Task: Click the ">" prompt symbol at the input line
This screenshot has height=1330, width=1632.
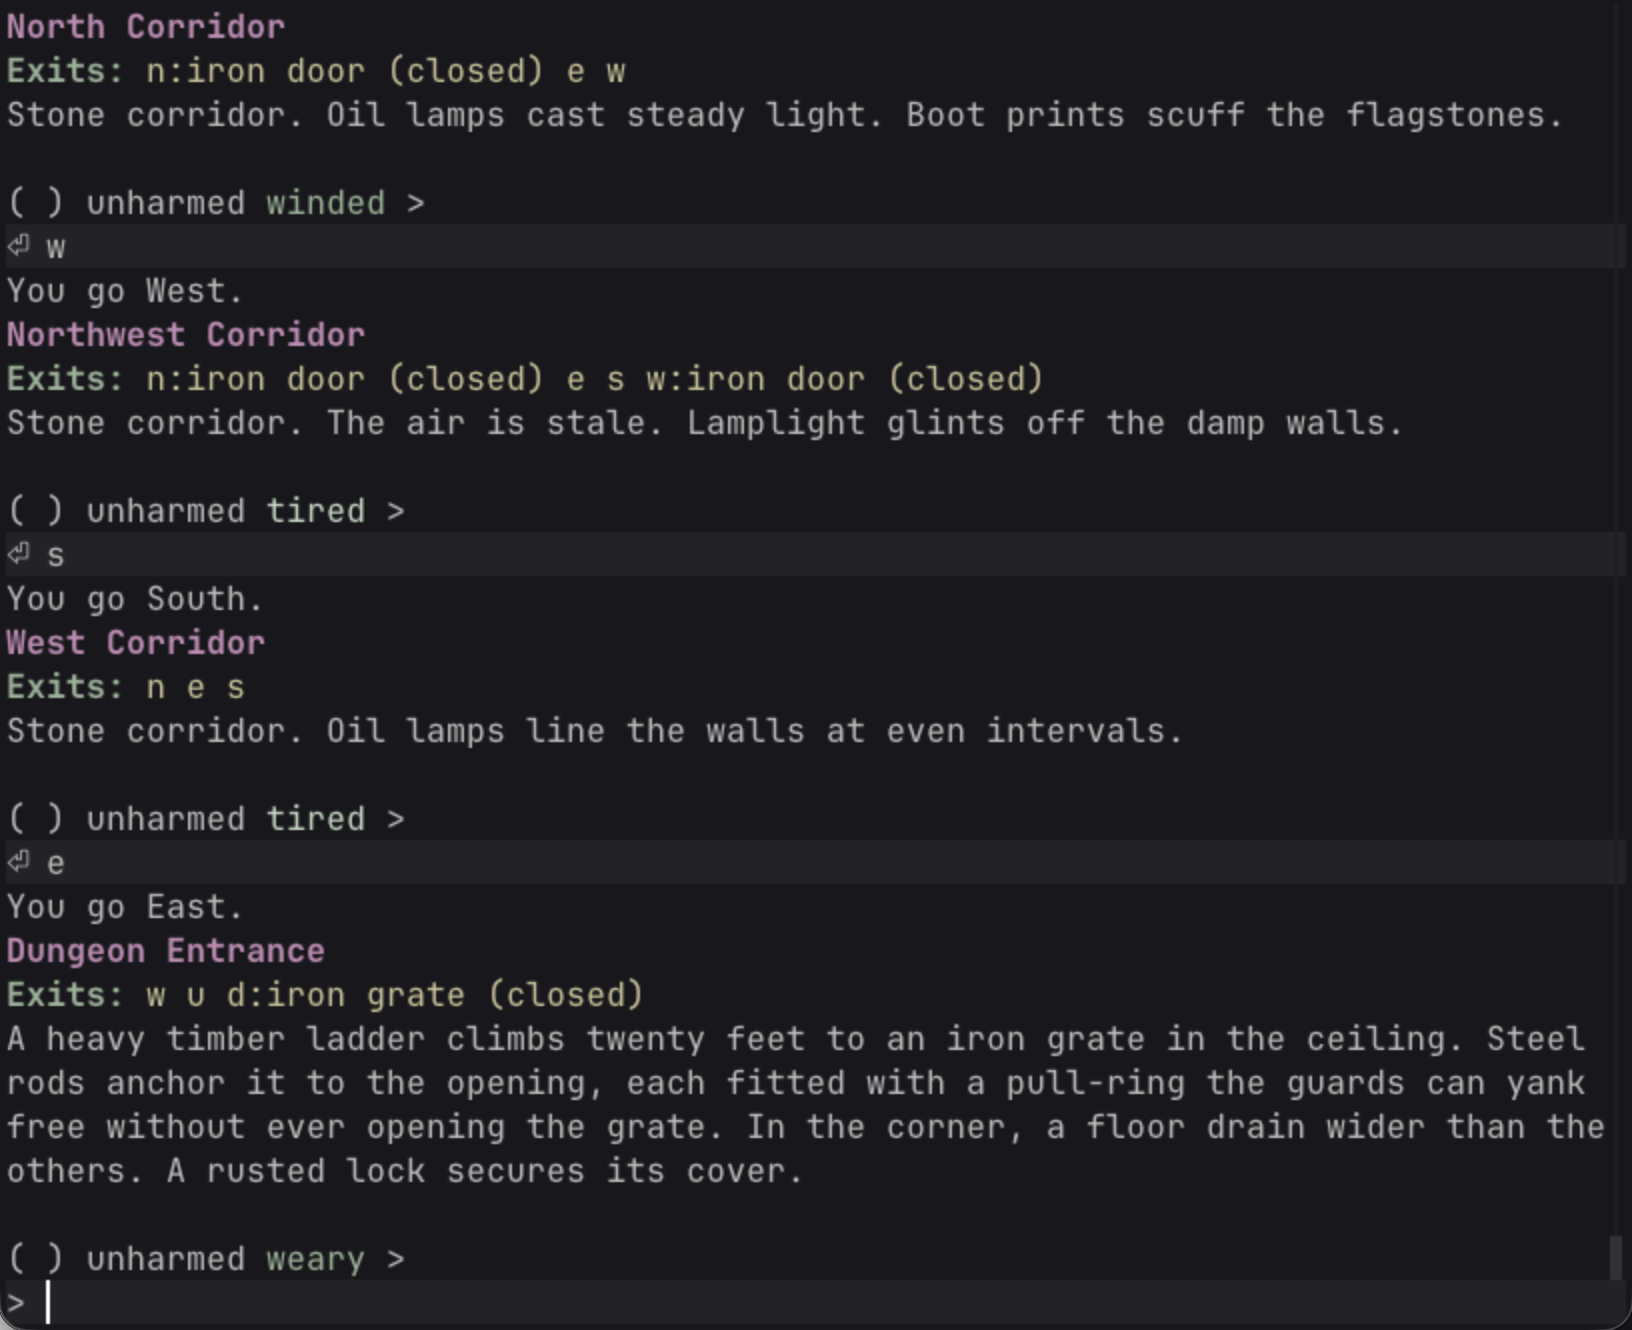Action: [x=15, y=1303]
